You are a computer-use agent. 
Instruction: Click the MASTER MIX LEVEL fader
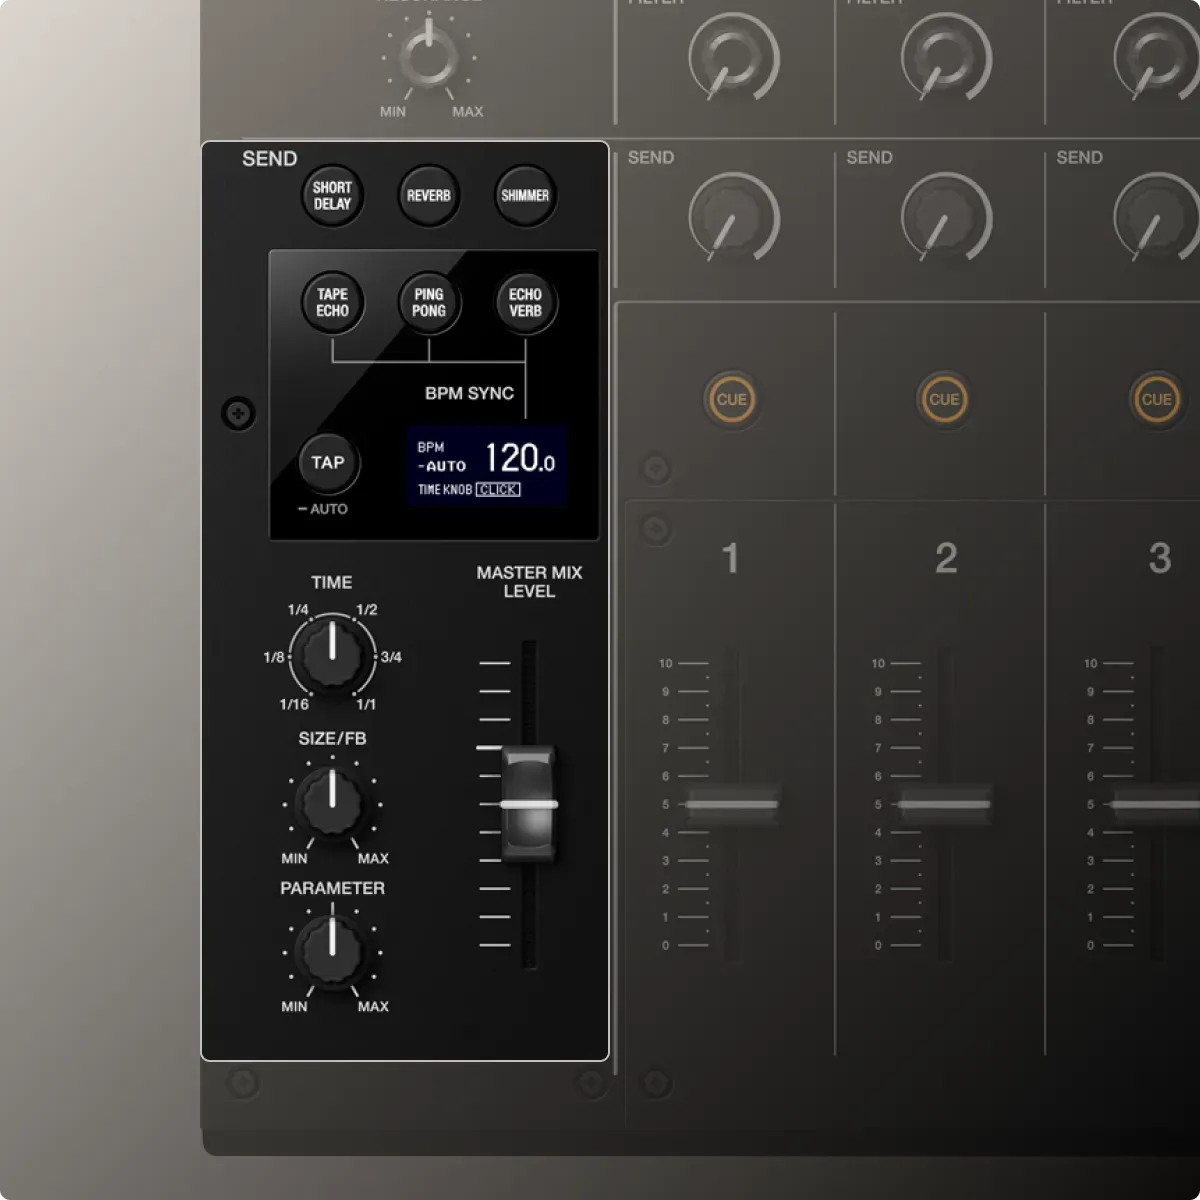529,802
